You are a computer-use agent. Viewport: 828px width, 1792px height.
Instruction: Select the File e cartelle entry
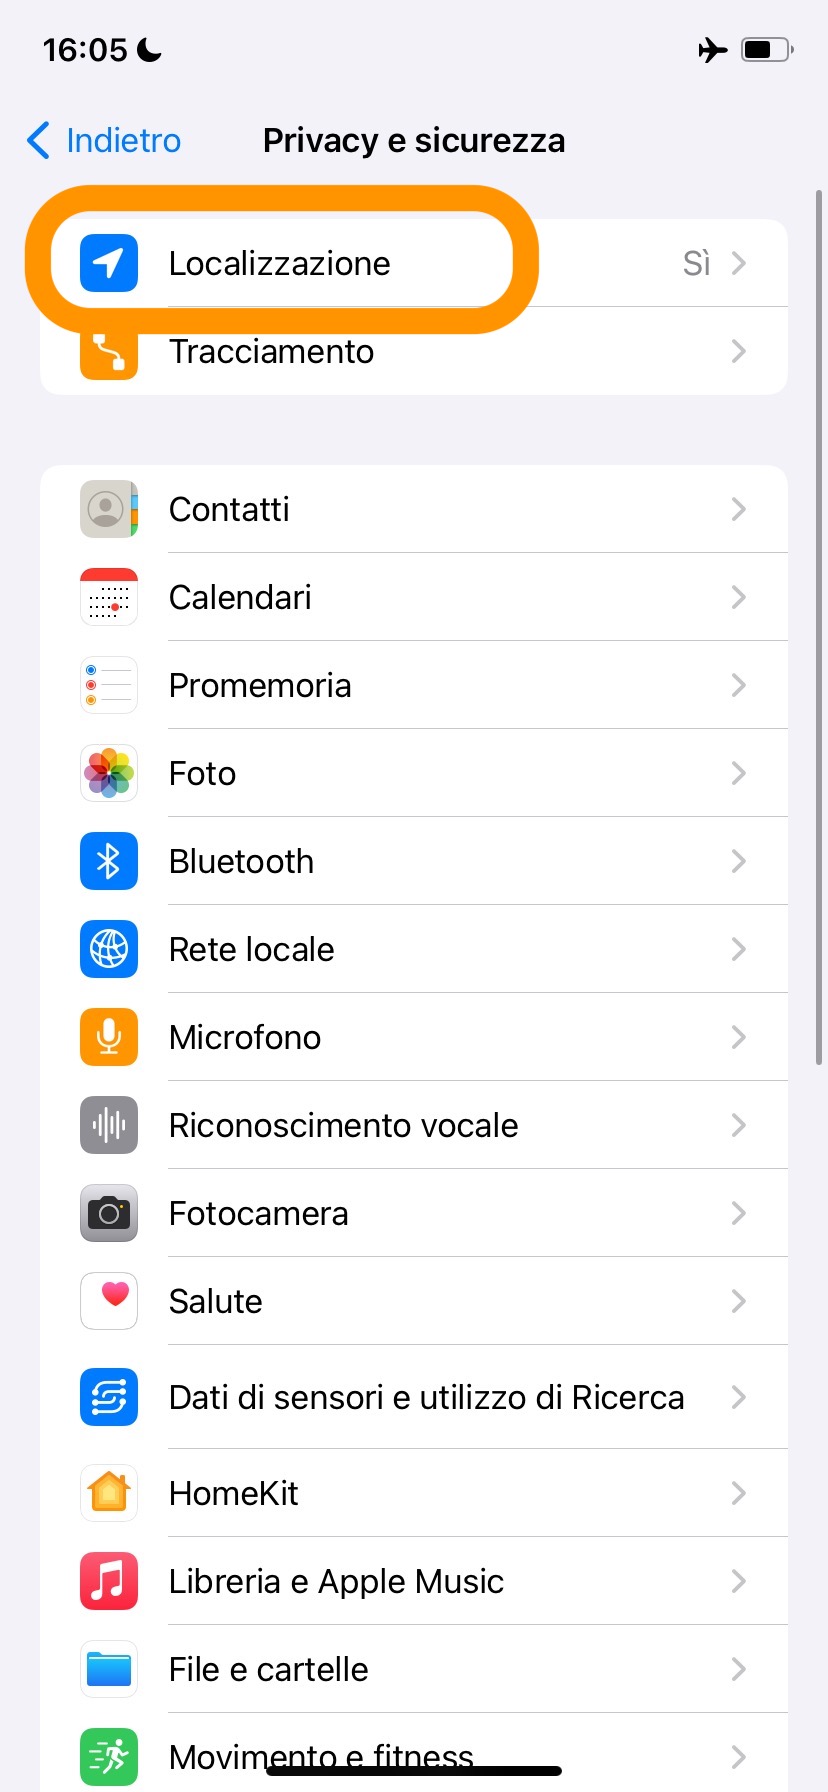click(x=268, y=1669)
